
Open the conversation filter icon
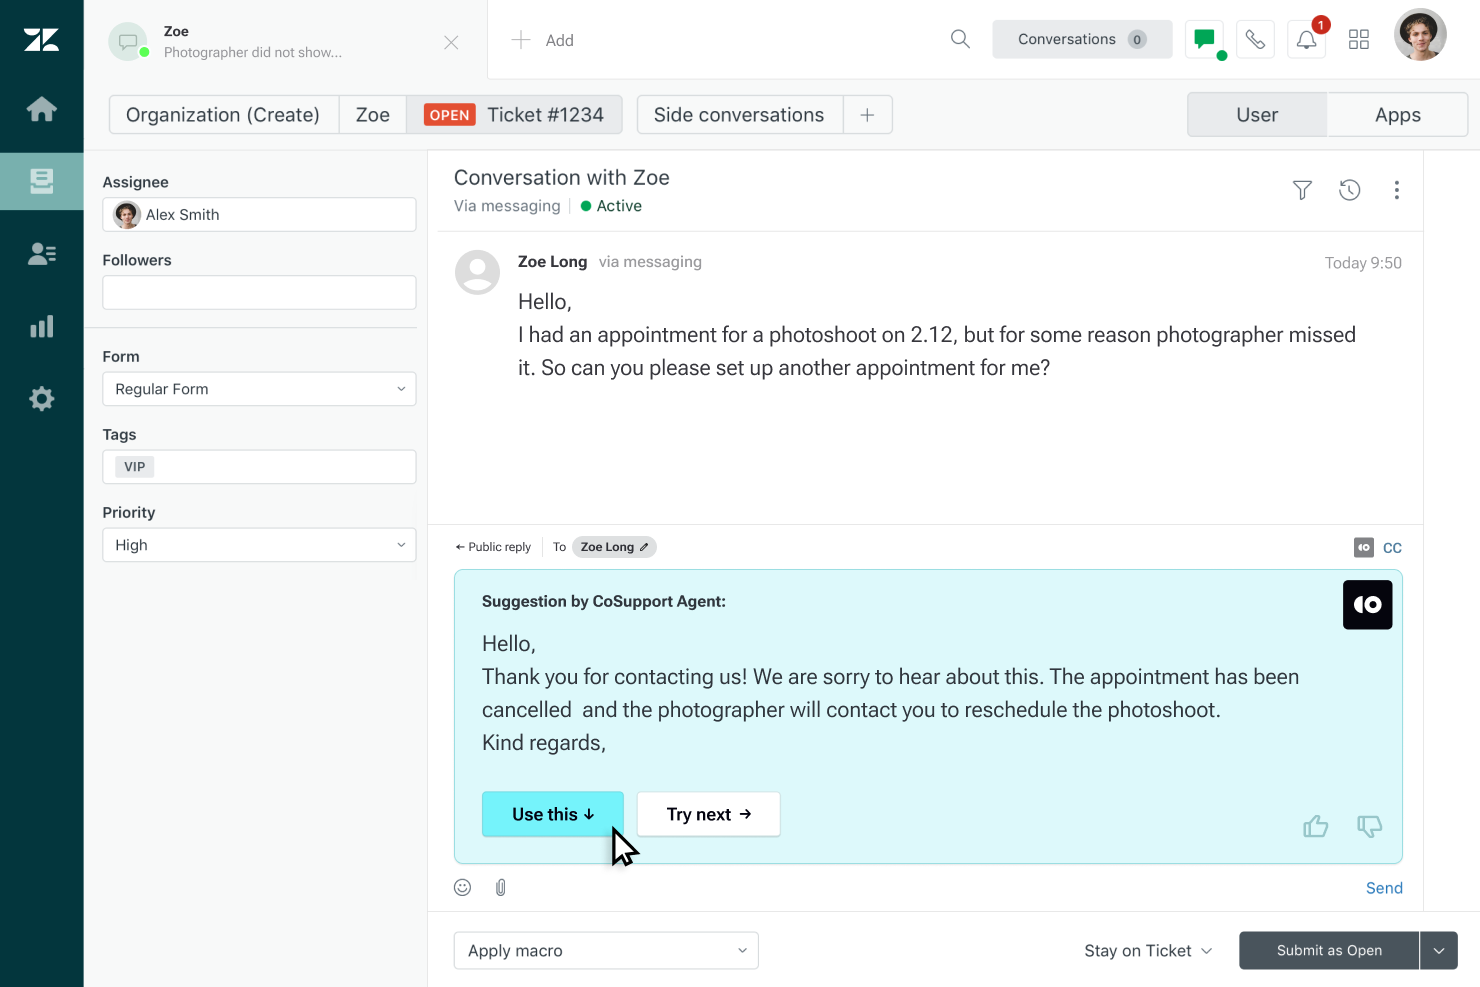point(1302,190)
